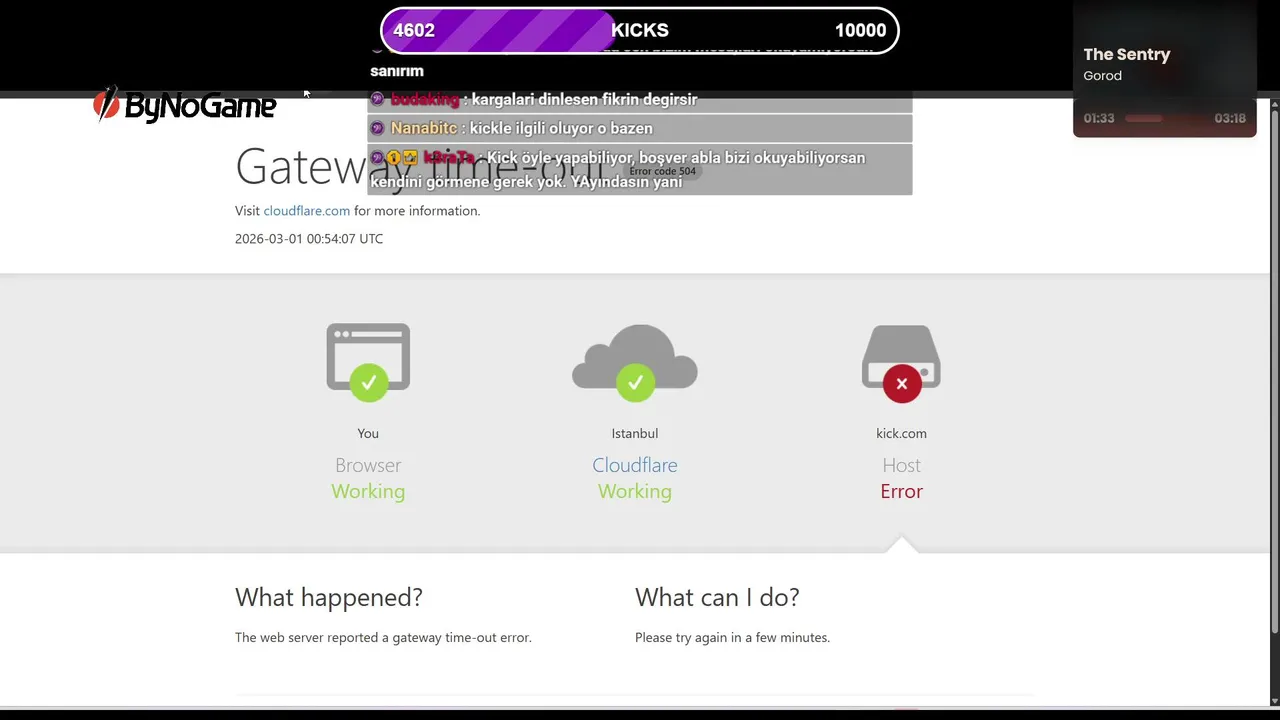The image size is (1280, 720).
Task: Click the "Error code 504" text
Action: (662, 171)
